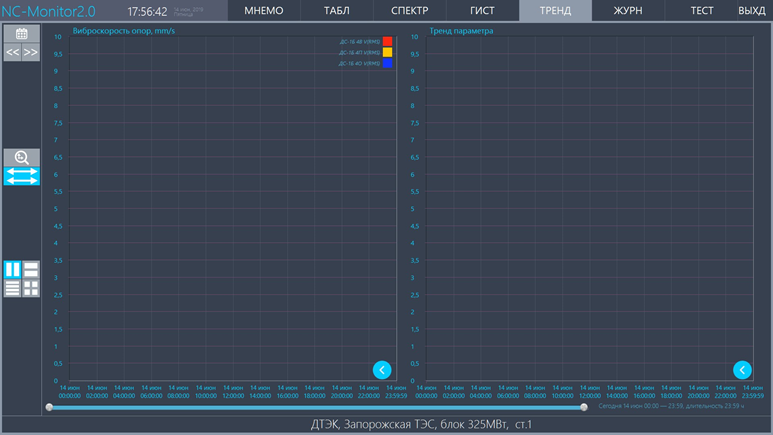
Task: Switch to the СПЕКТР tab
Action: pyautogui.click(x=410, y=10)
